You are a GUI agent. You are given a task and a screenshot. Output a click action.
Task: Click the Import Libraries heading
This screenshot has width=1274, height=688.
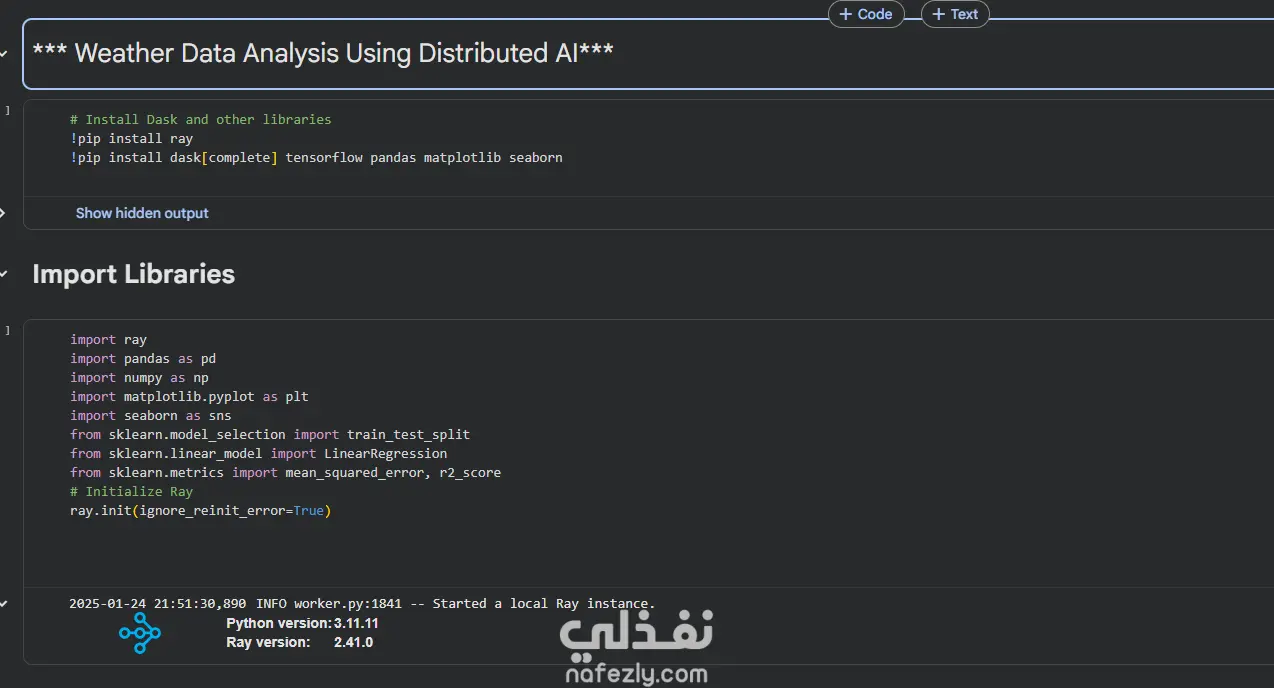point(134,274)
